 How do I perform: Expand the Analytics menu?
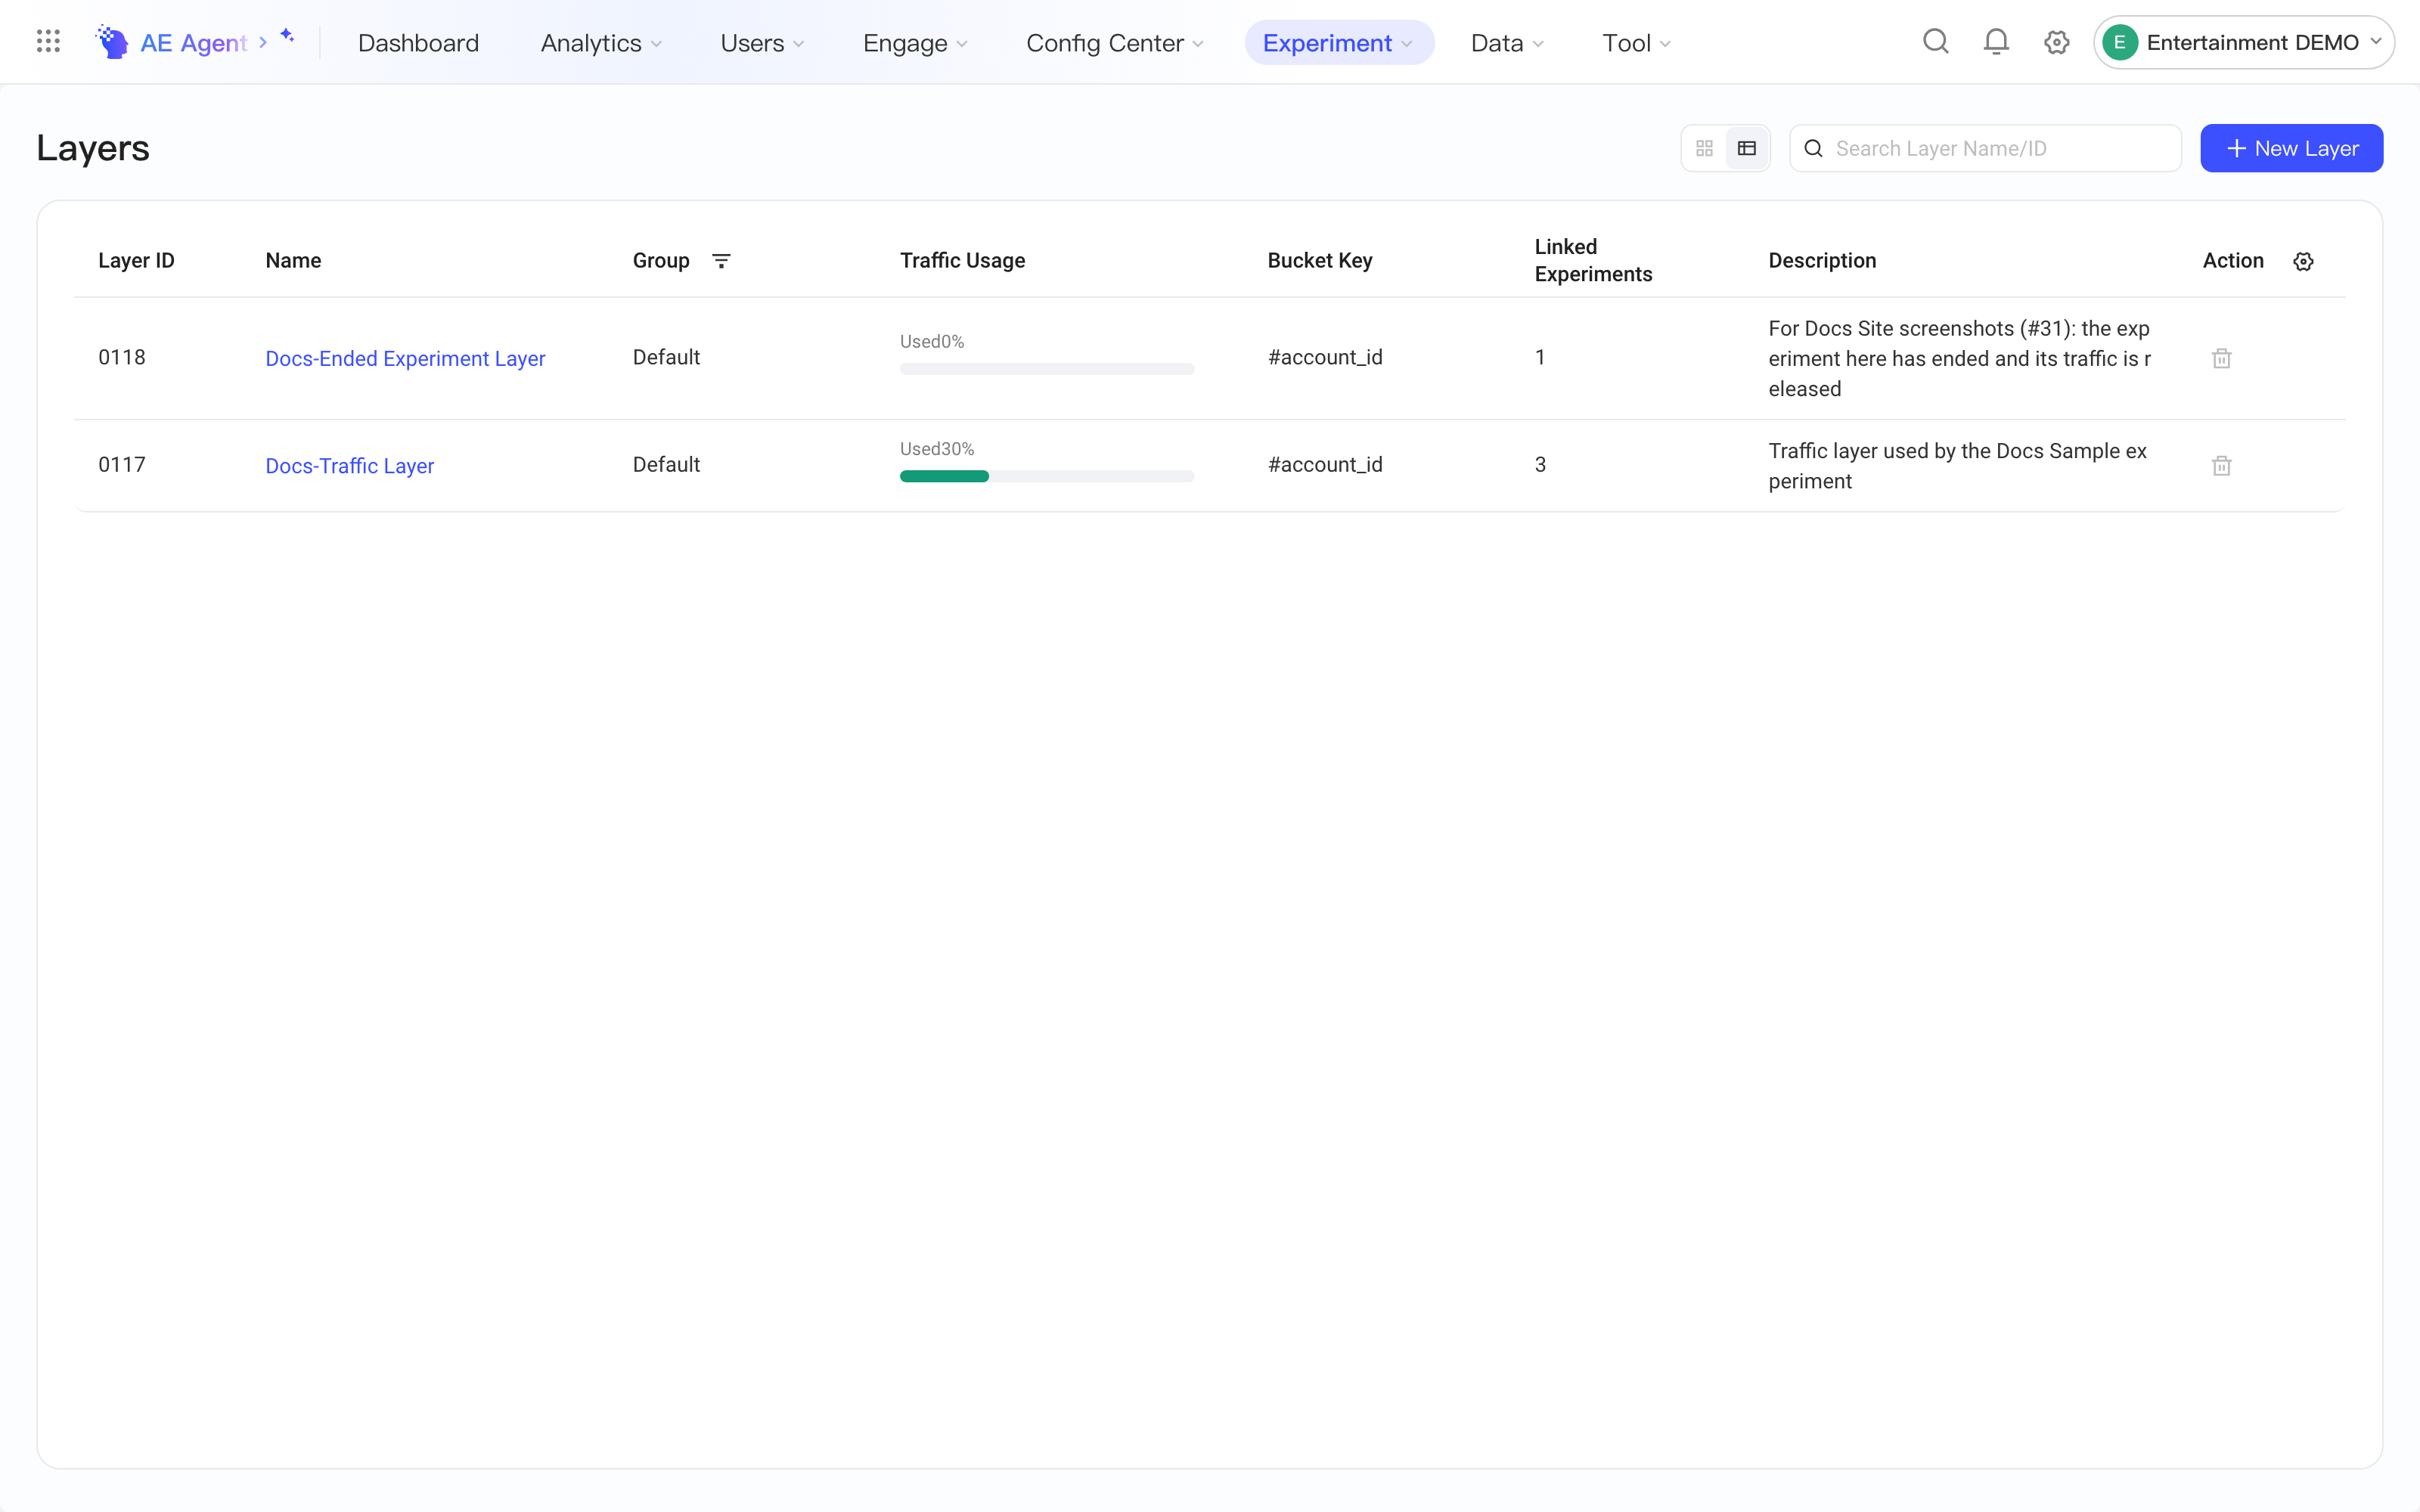601,43
